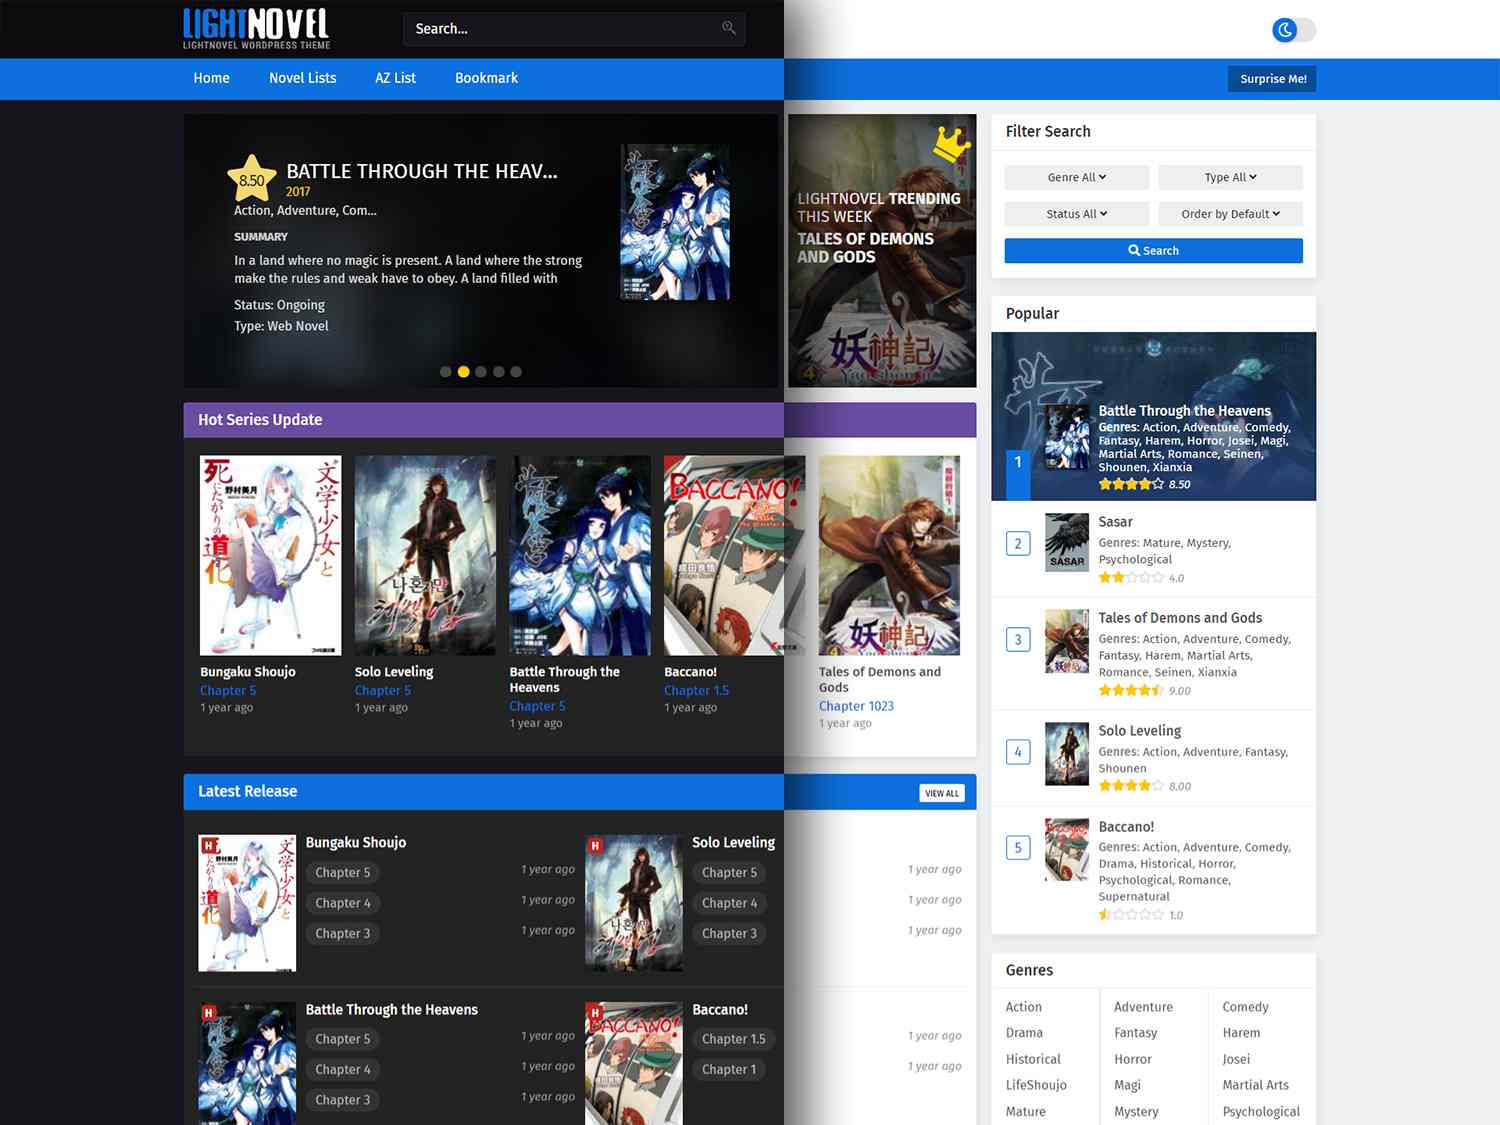The height and width of the screenshot is (1125, 1500).
Task: Click the blue Search filter button
Action: [x=1153, y=251]
